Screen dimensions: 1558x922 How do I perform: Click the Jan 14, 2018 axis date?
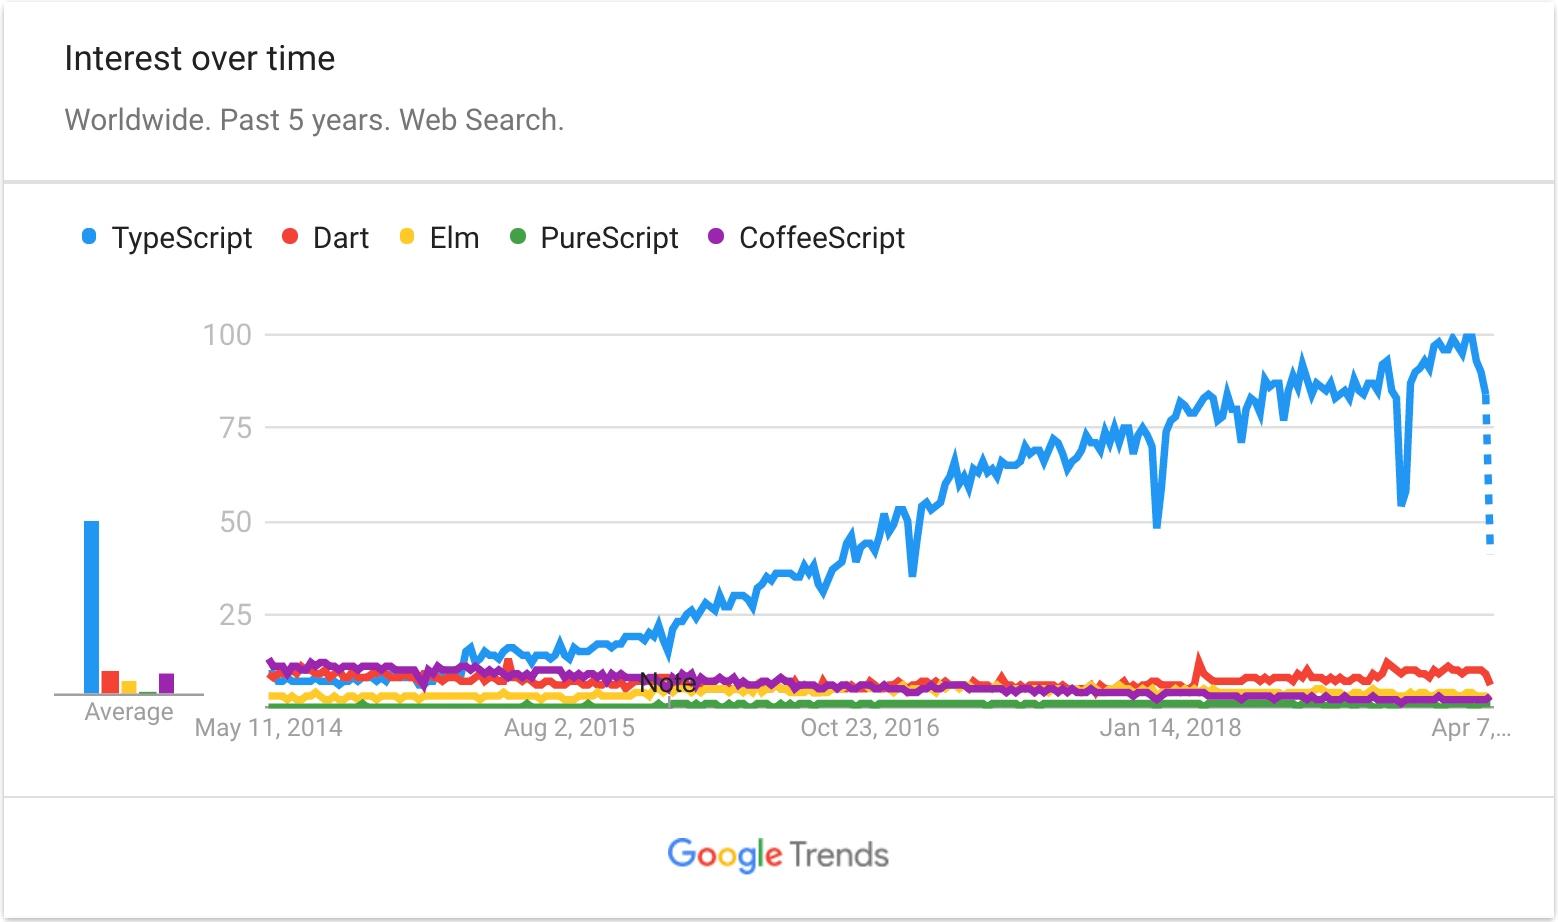1170,728
